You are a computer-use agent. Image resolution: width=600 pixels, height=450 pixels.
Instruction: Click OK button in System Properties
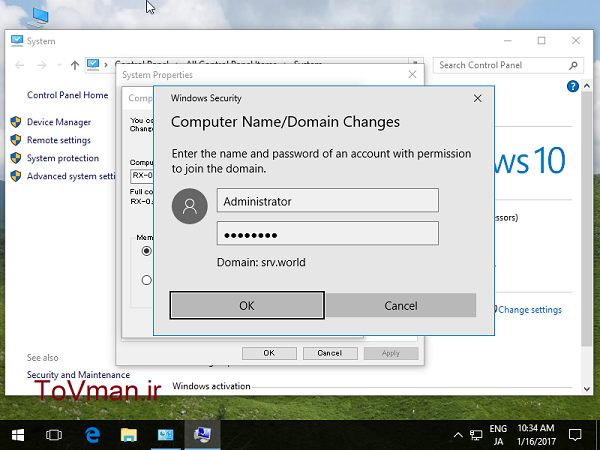point(269,353)
